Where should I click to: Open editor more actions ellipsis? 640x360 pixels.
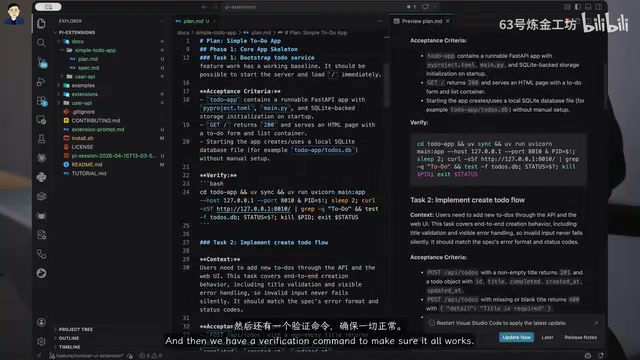click(x=380, y=21)
